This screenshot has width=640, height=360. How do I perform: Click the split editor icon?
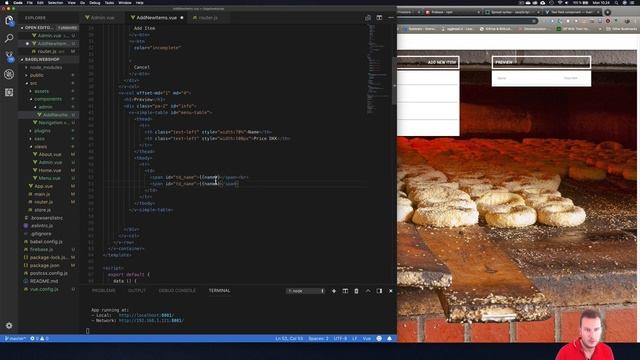(x=379, y=18)
